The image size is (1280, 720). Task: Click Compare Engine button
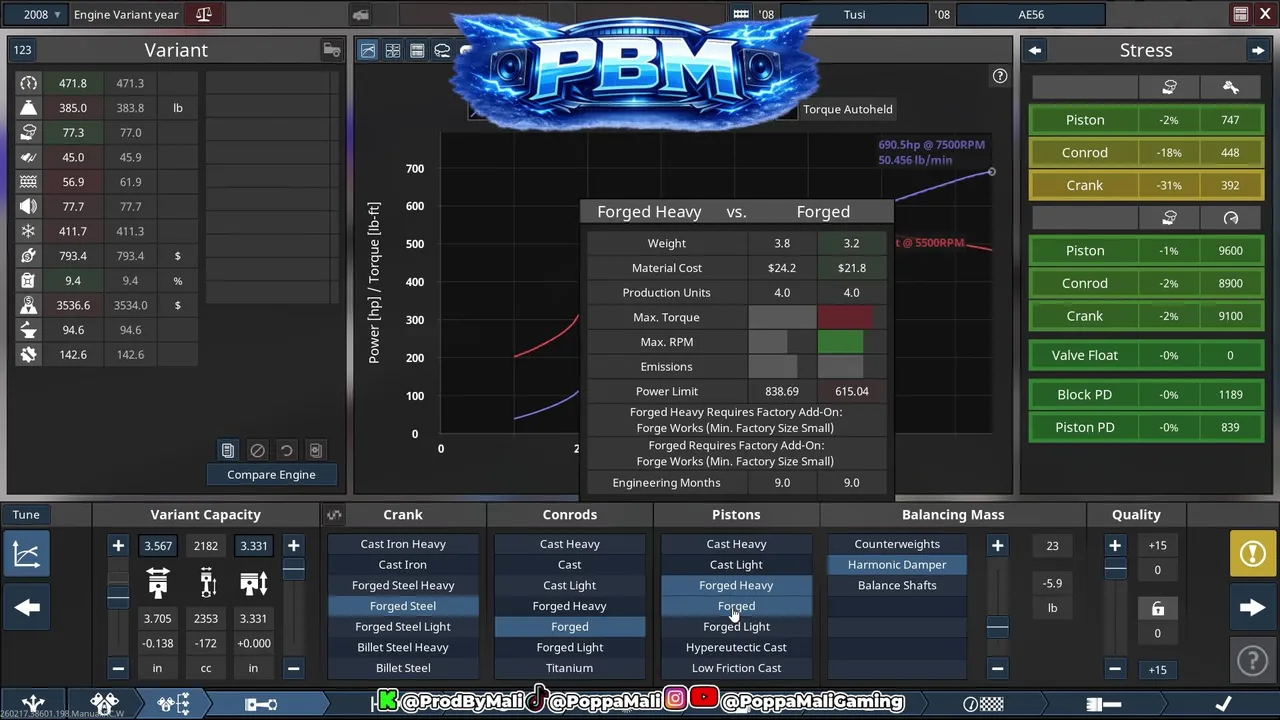point(271,475)
